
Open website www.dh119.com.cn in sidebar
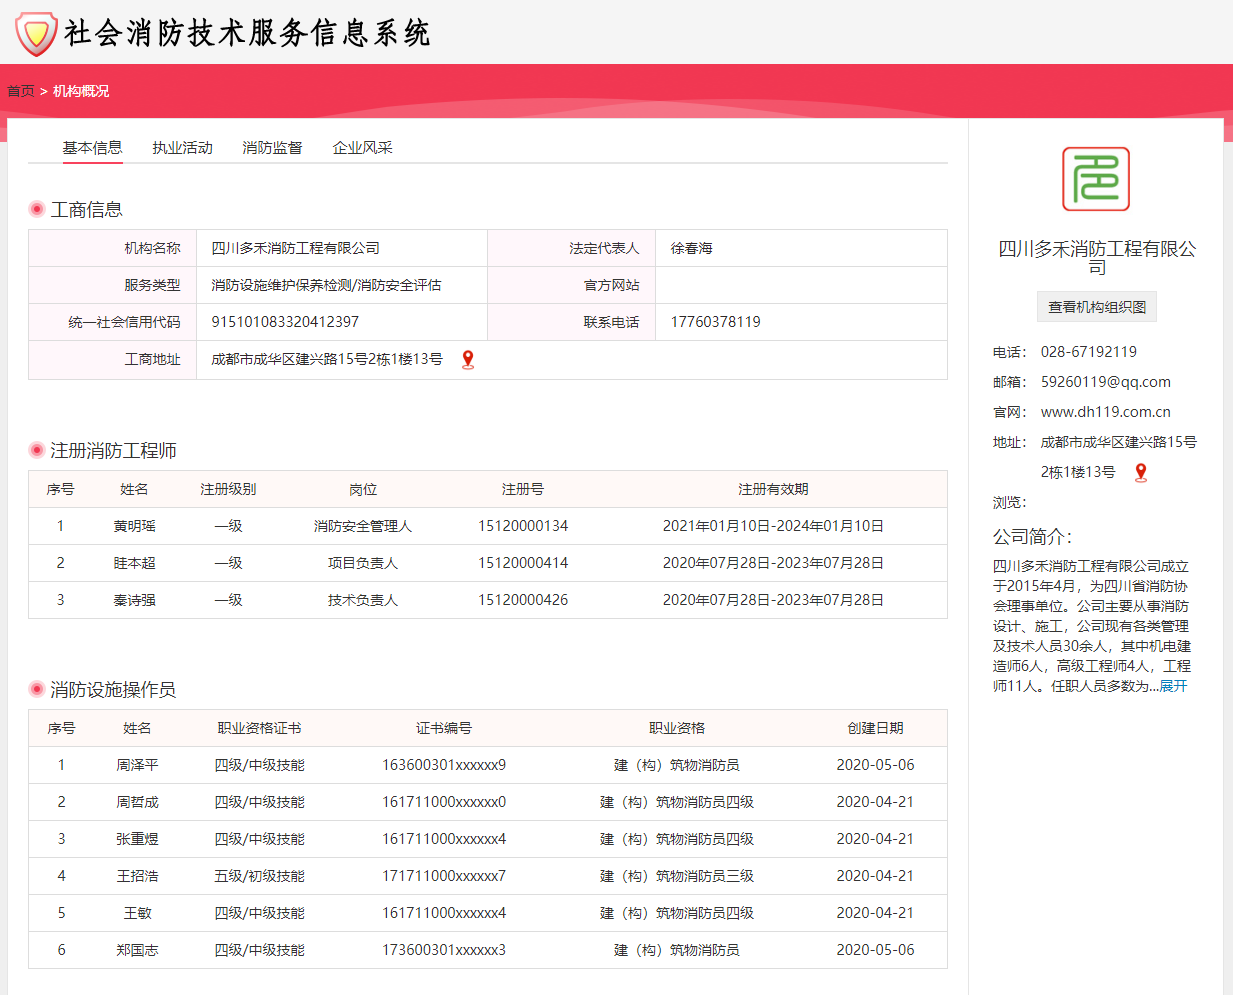tap(1105, 412)
